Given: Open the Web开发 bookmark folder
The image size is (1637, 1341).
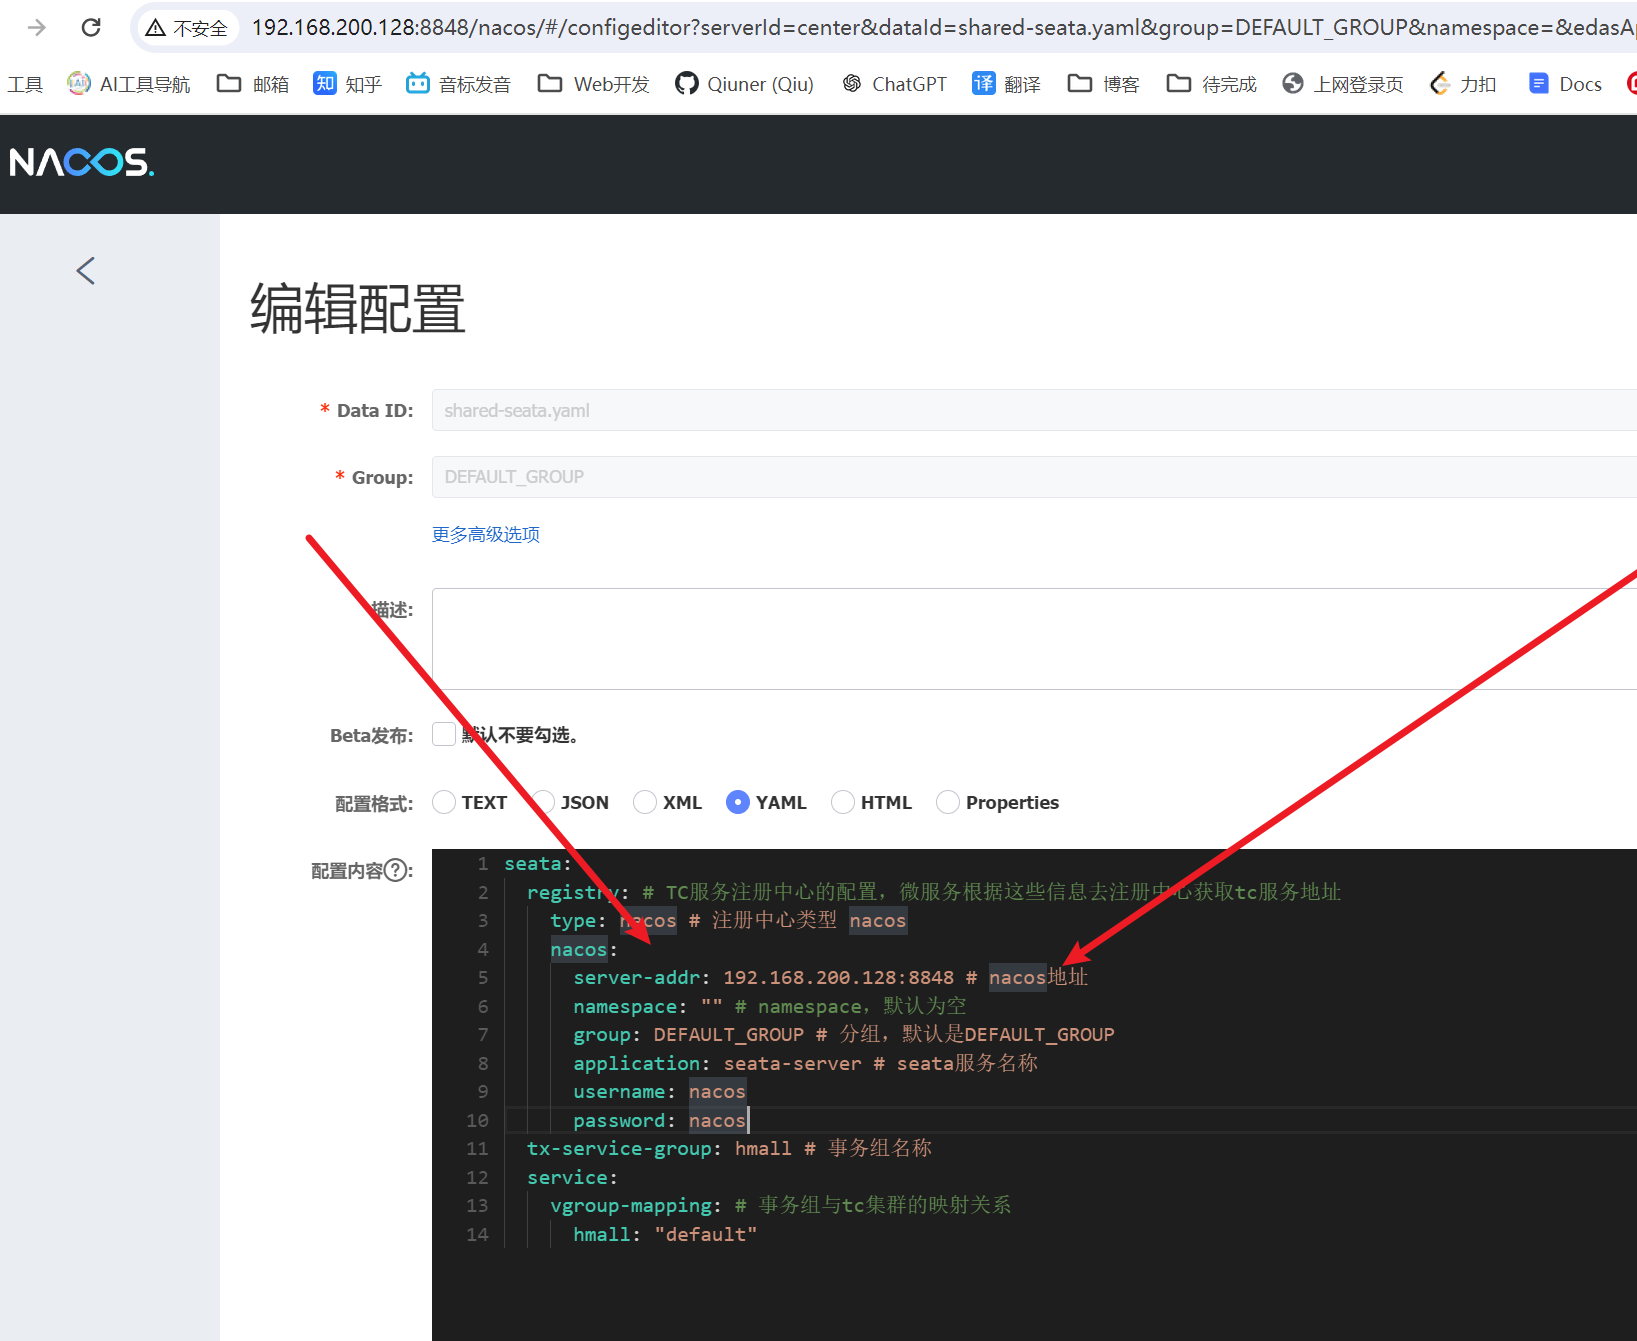Looking at the screenshot, I should (593, 84).
